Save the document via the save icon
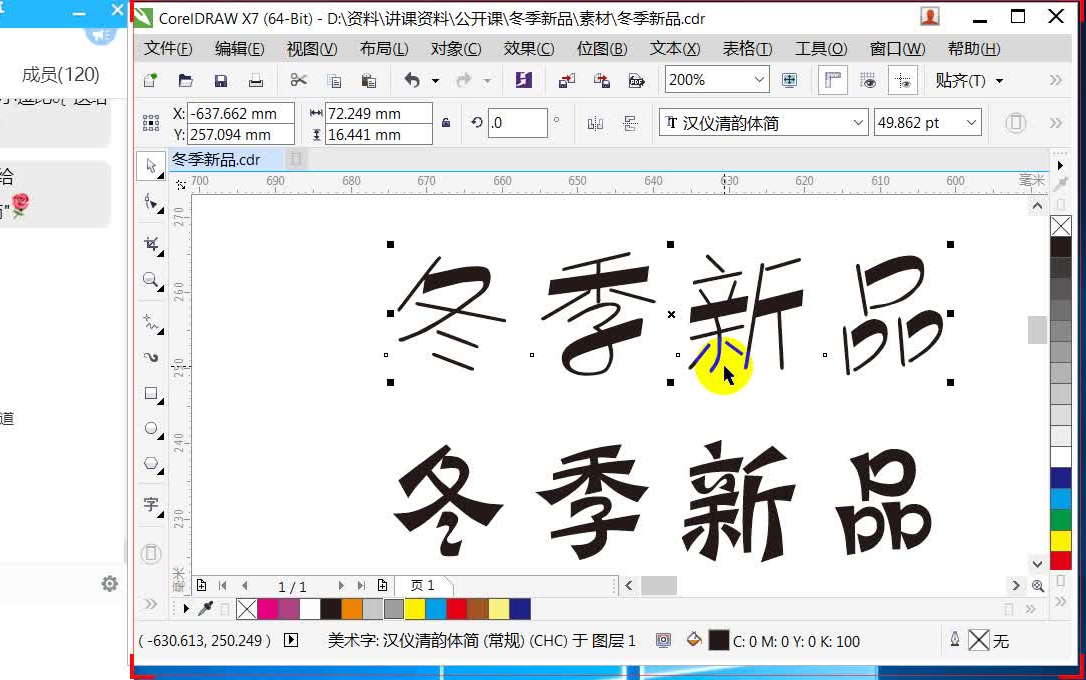Image resolution: width=1086 pixels, height=680 pixels. 220,79
